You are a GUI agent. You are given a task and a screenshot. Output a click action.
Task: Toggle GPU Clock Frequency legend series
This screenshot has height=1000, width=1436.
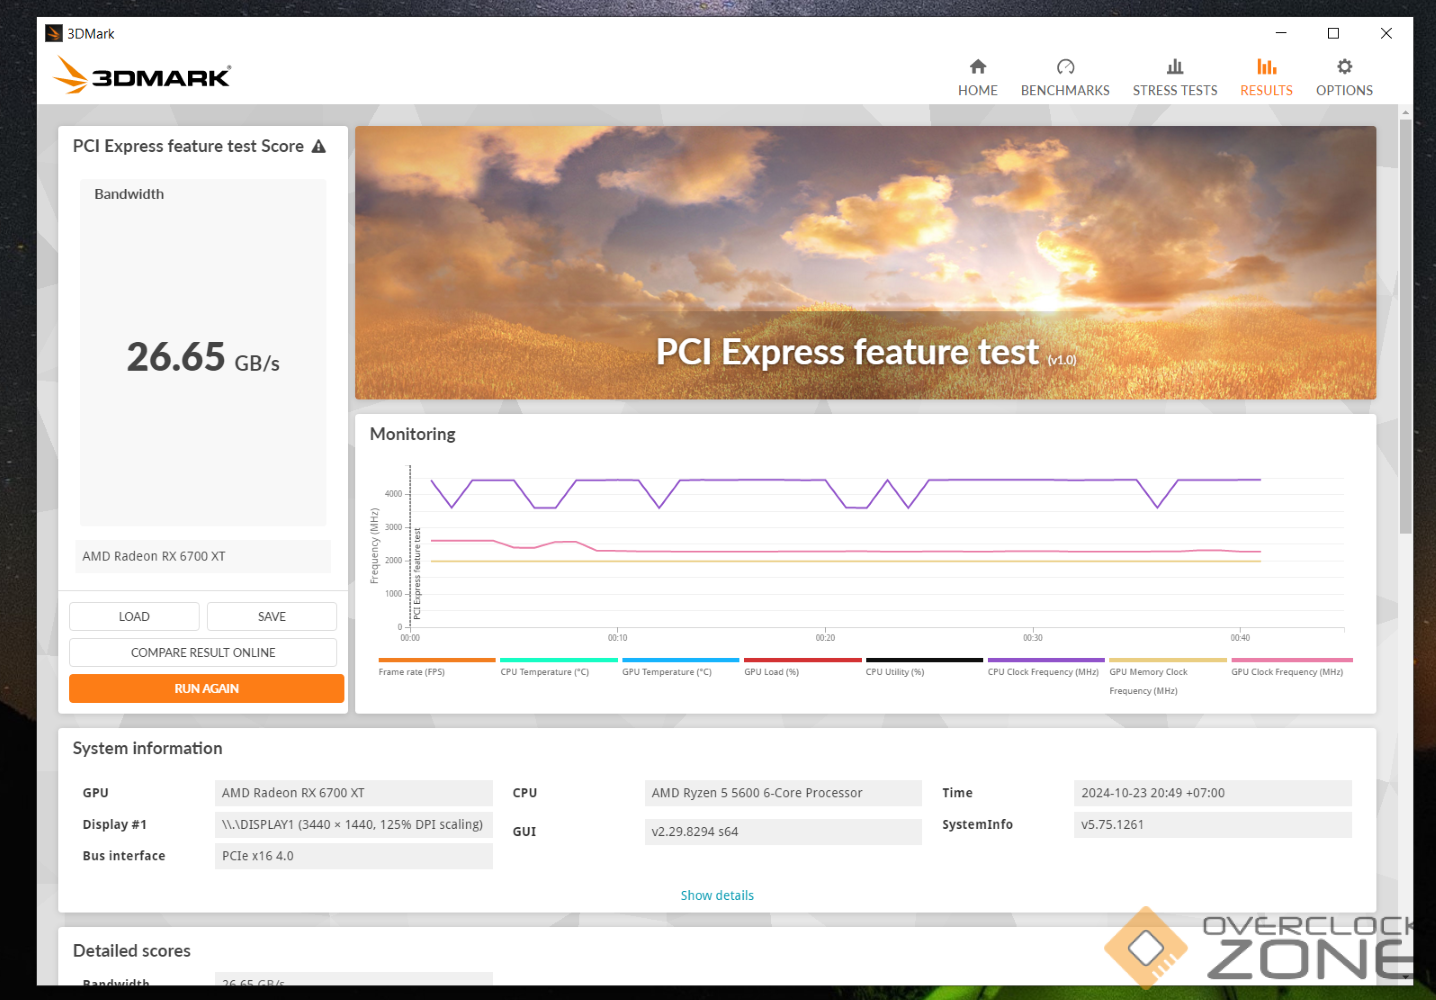[x=1286, y=672]
